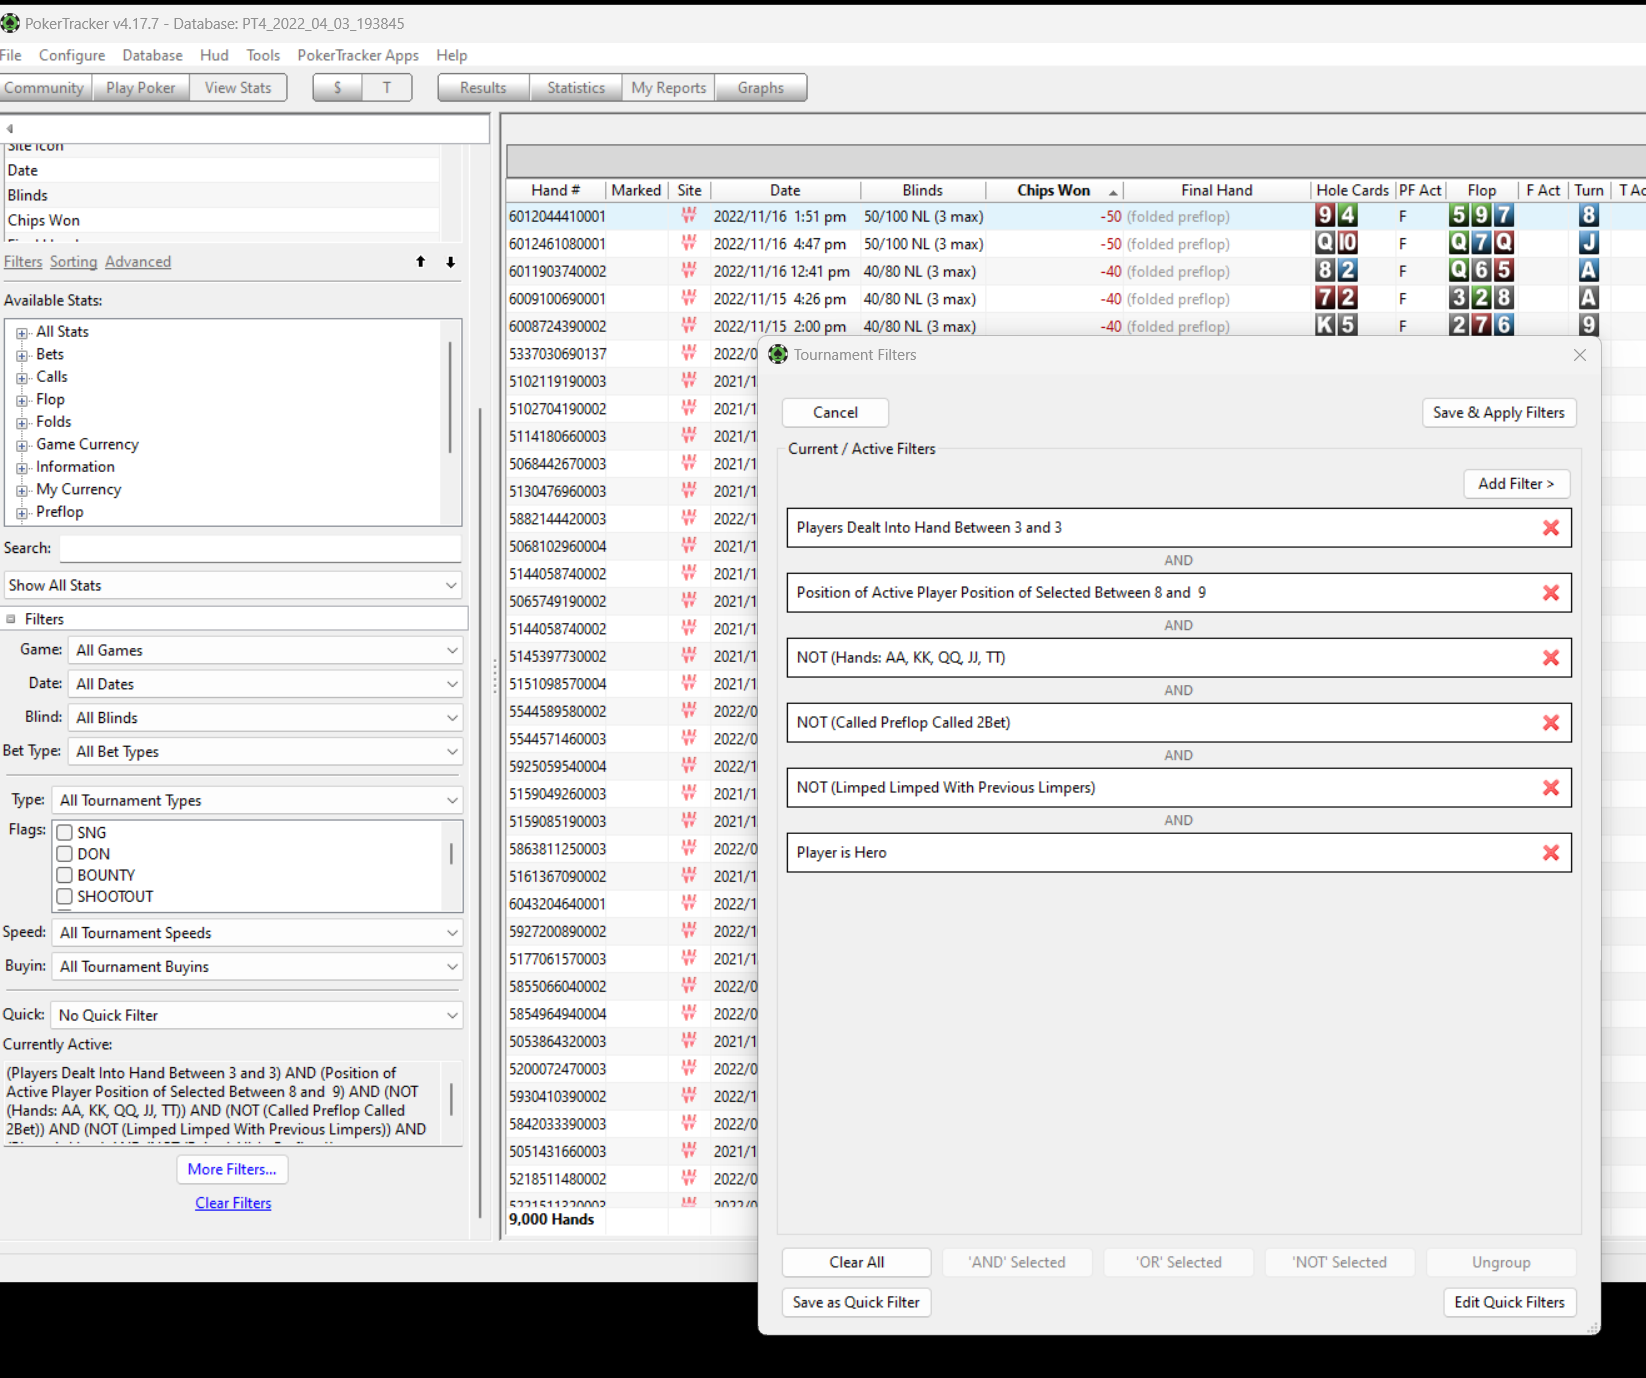Switch to the Graphs tab

pos(761,88)
